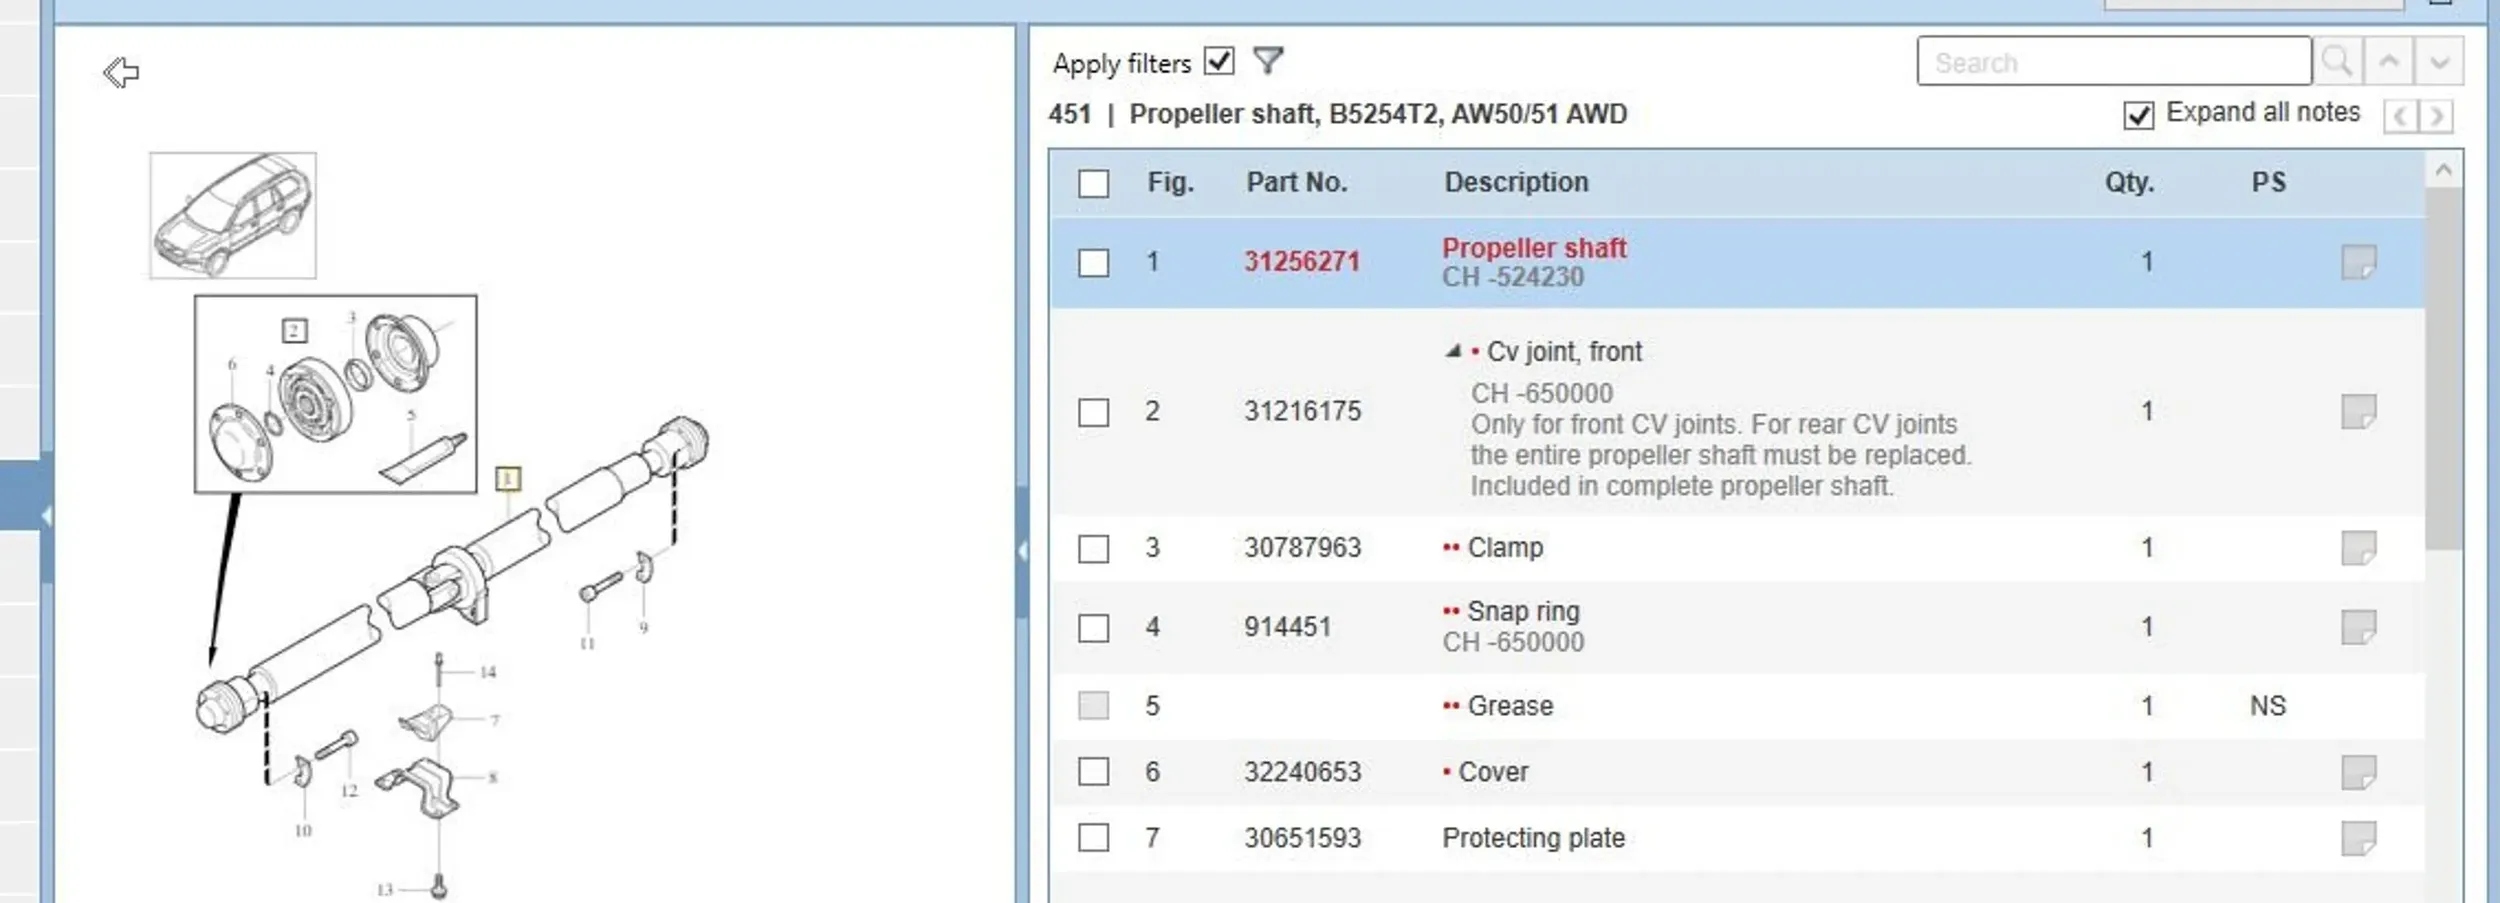2500x903 pixels.
Task: Click part number 31256271 link
Action: tap(1302, 262)
